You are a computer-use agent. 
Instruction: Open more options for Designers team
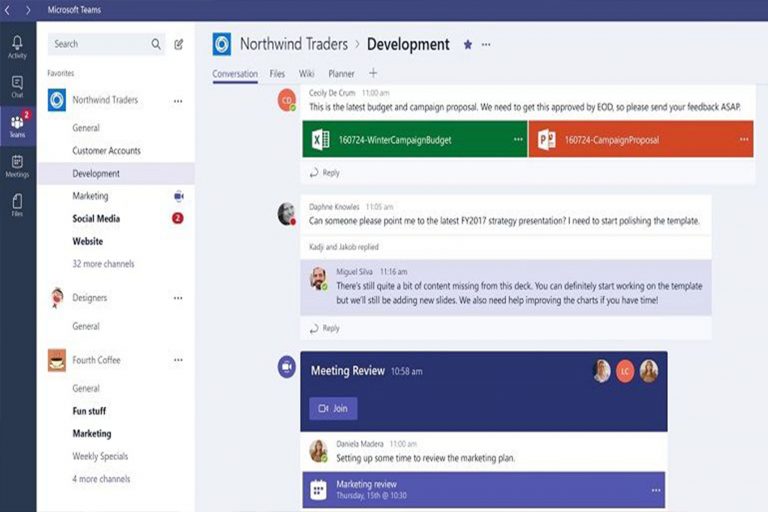pos(178,298)
